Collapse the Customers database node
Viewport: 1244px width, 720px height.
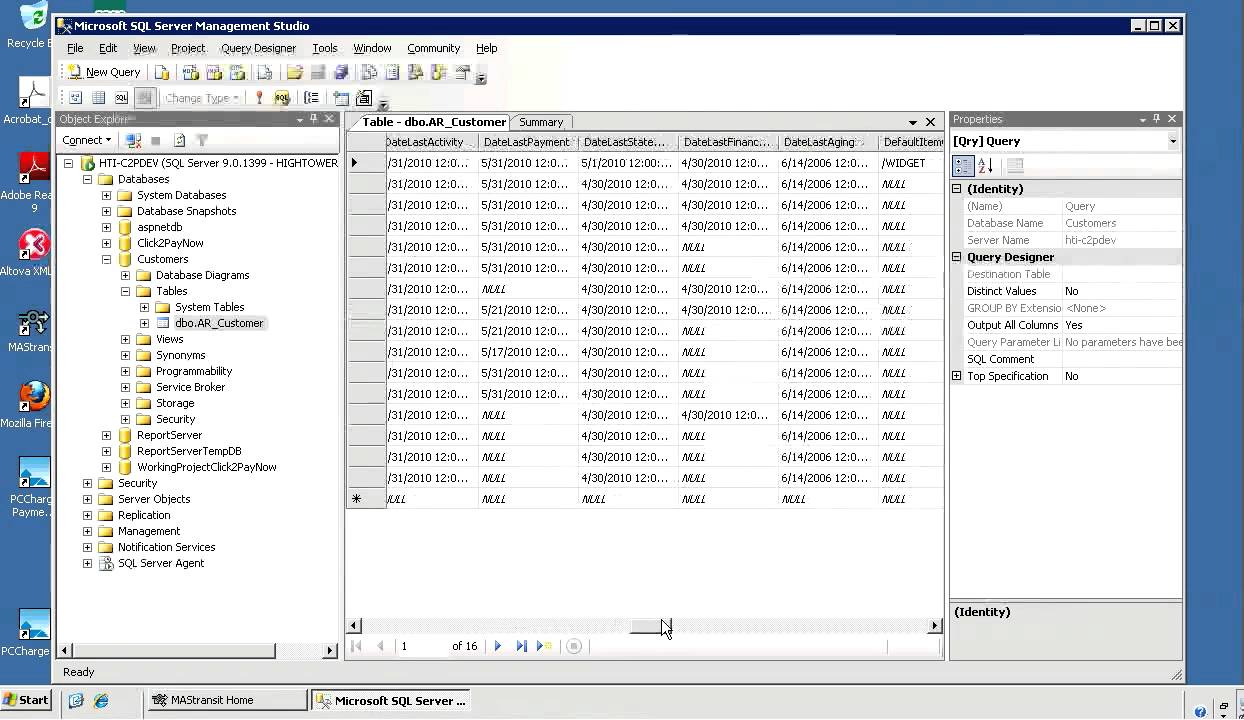106,259
